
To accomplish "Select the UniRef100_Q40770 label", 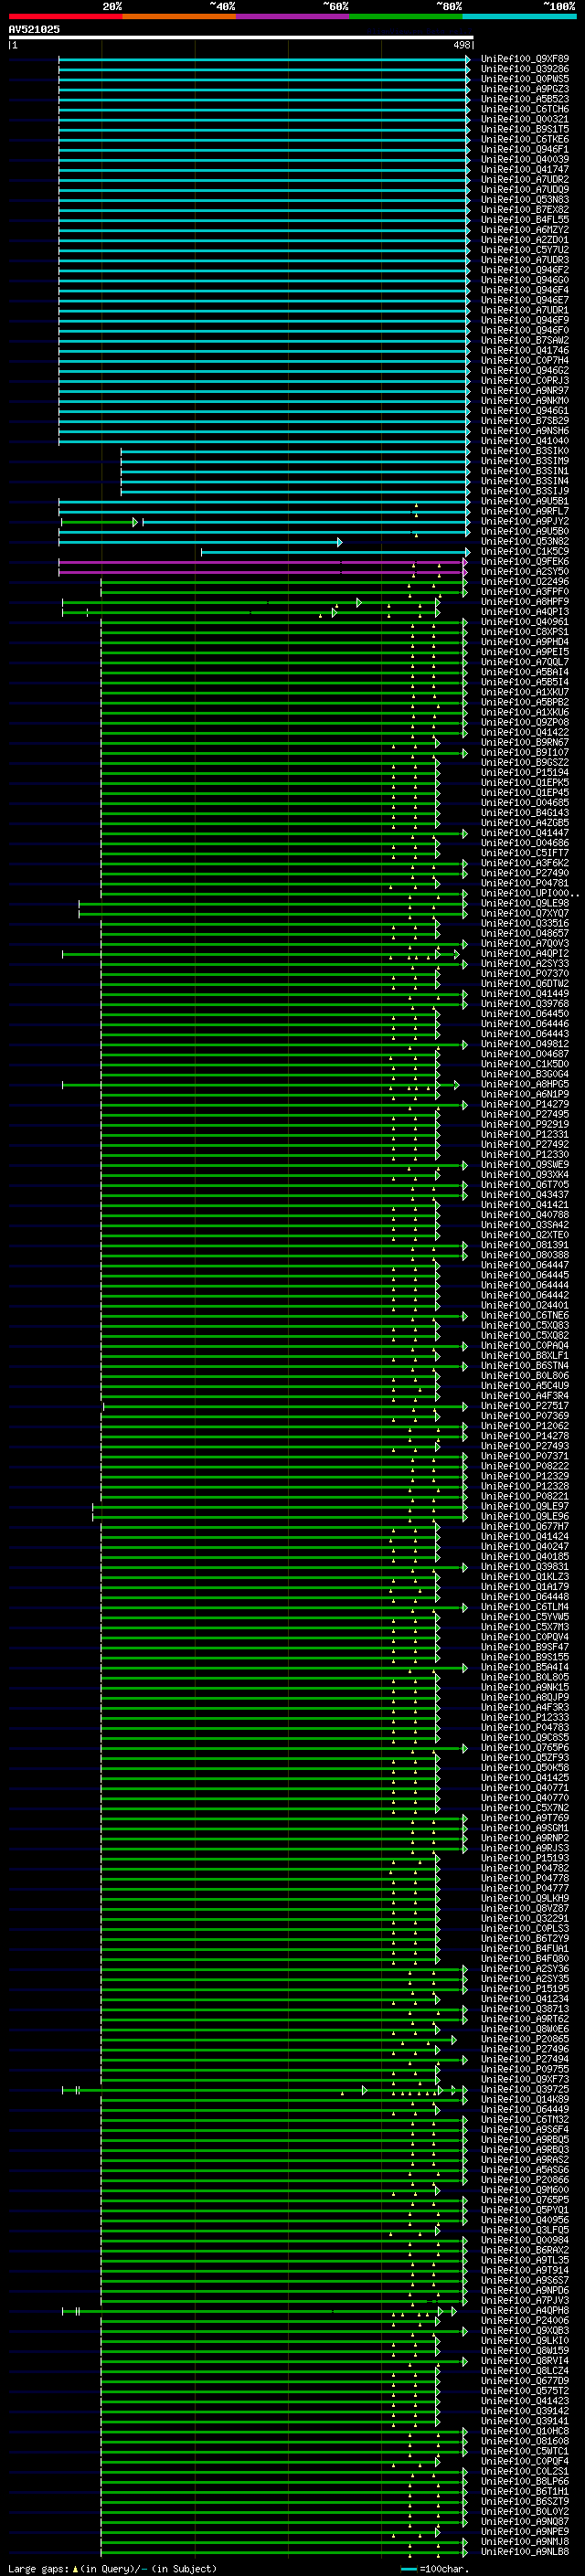I will [x=524, y=1798].
